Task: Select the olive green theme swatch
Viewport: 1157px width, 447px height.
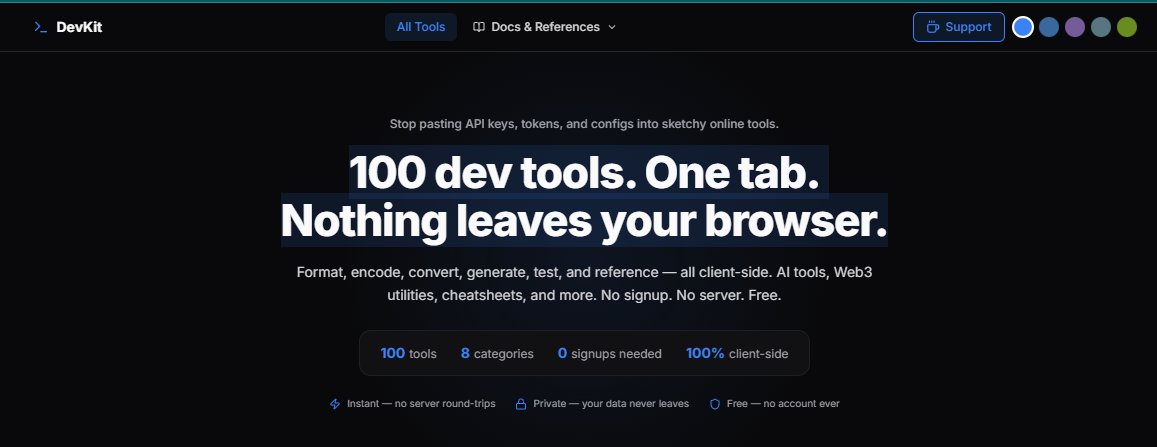Action: (1127, 27)
